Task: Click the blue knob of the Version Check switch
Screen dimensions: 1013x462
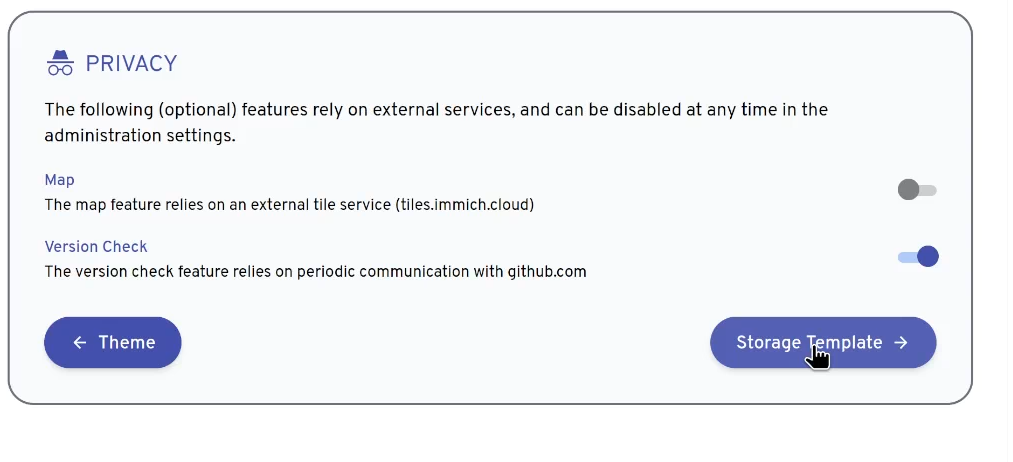Action: 928,257
